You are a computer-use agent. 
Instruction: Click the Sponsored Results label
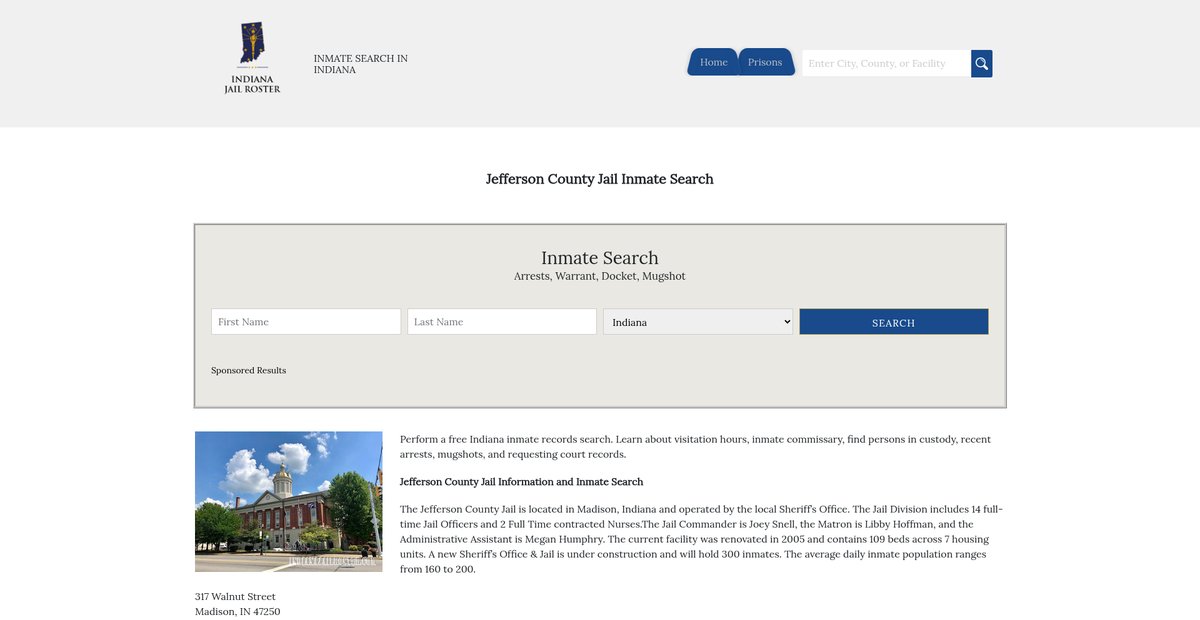(x=248, y=371)
